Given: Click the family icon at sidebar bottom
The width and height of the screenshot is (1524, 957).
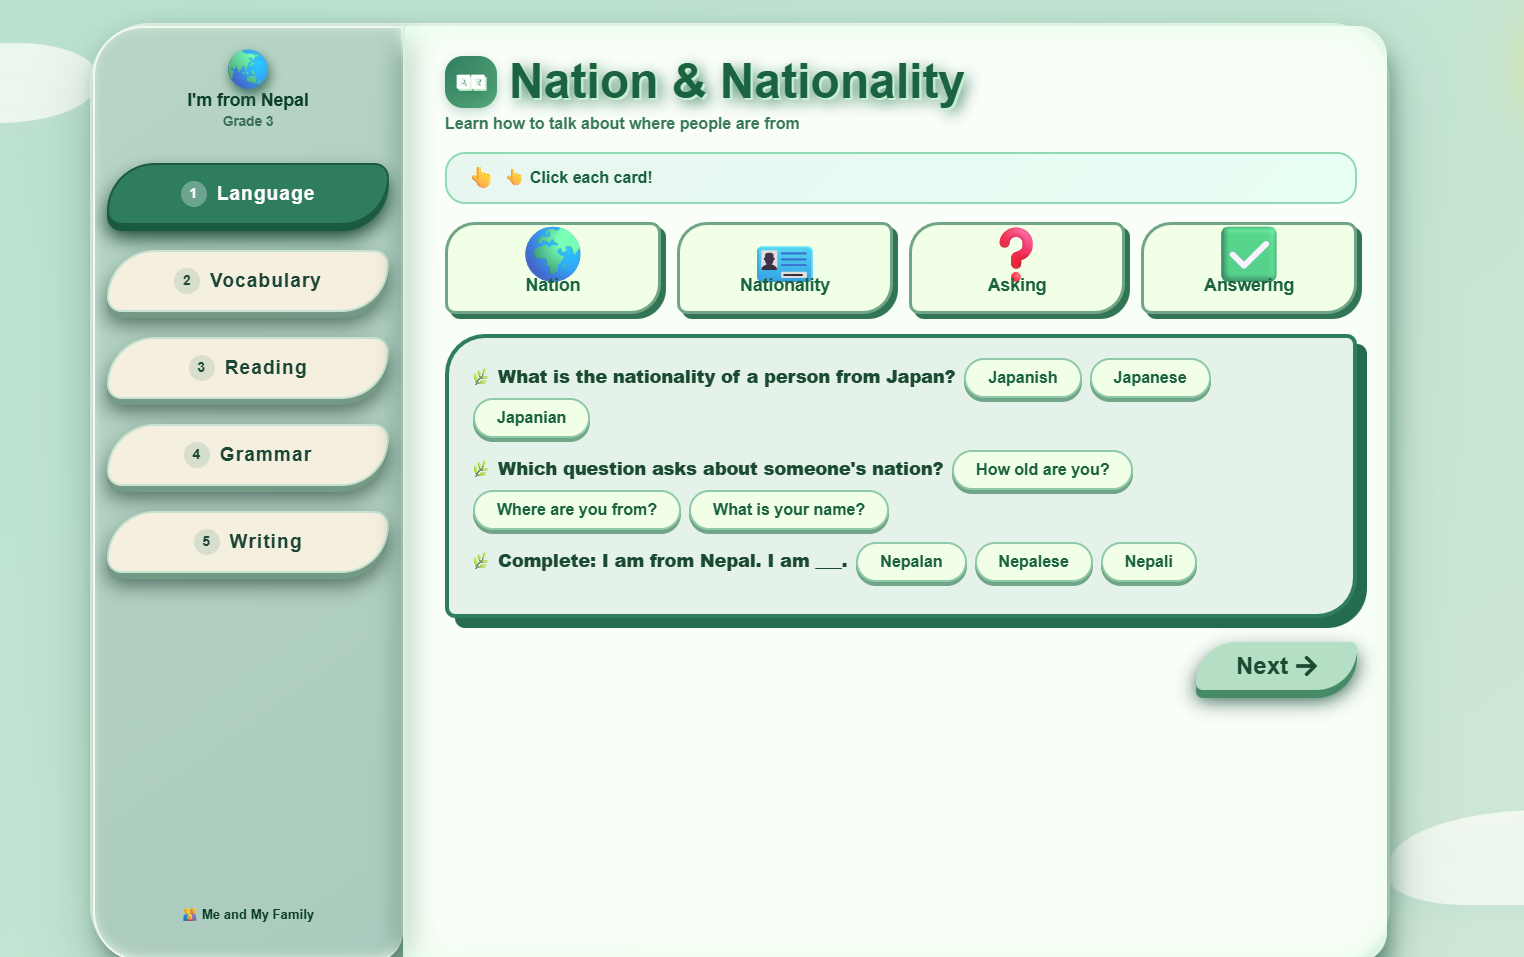Looking at the screenshot, I should click(x=190, y=914).
